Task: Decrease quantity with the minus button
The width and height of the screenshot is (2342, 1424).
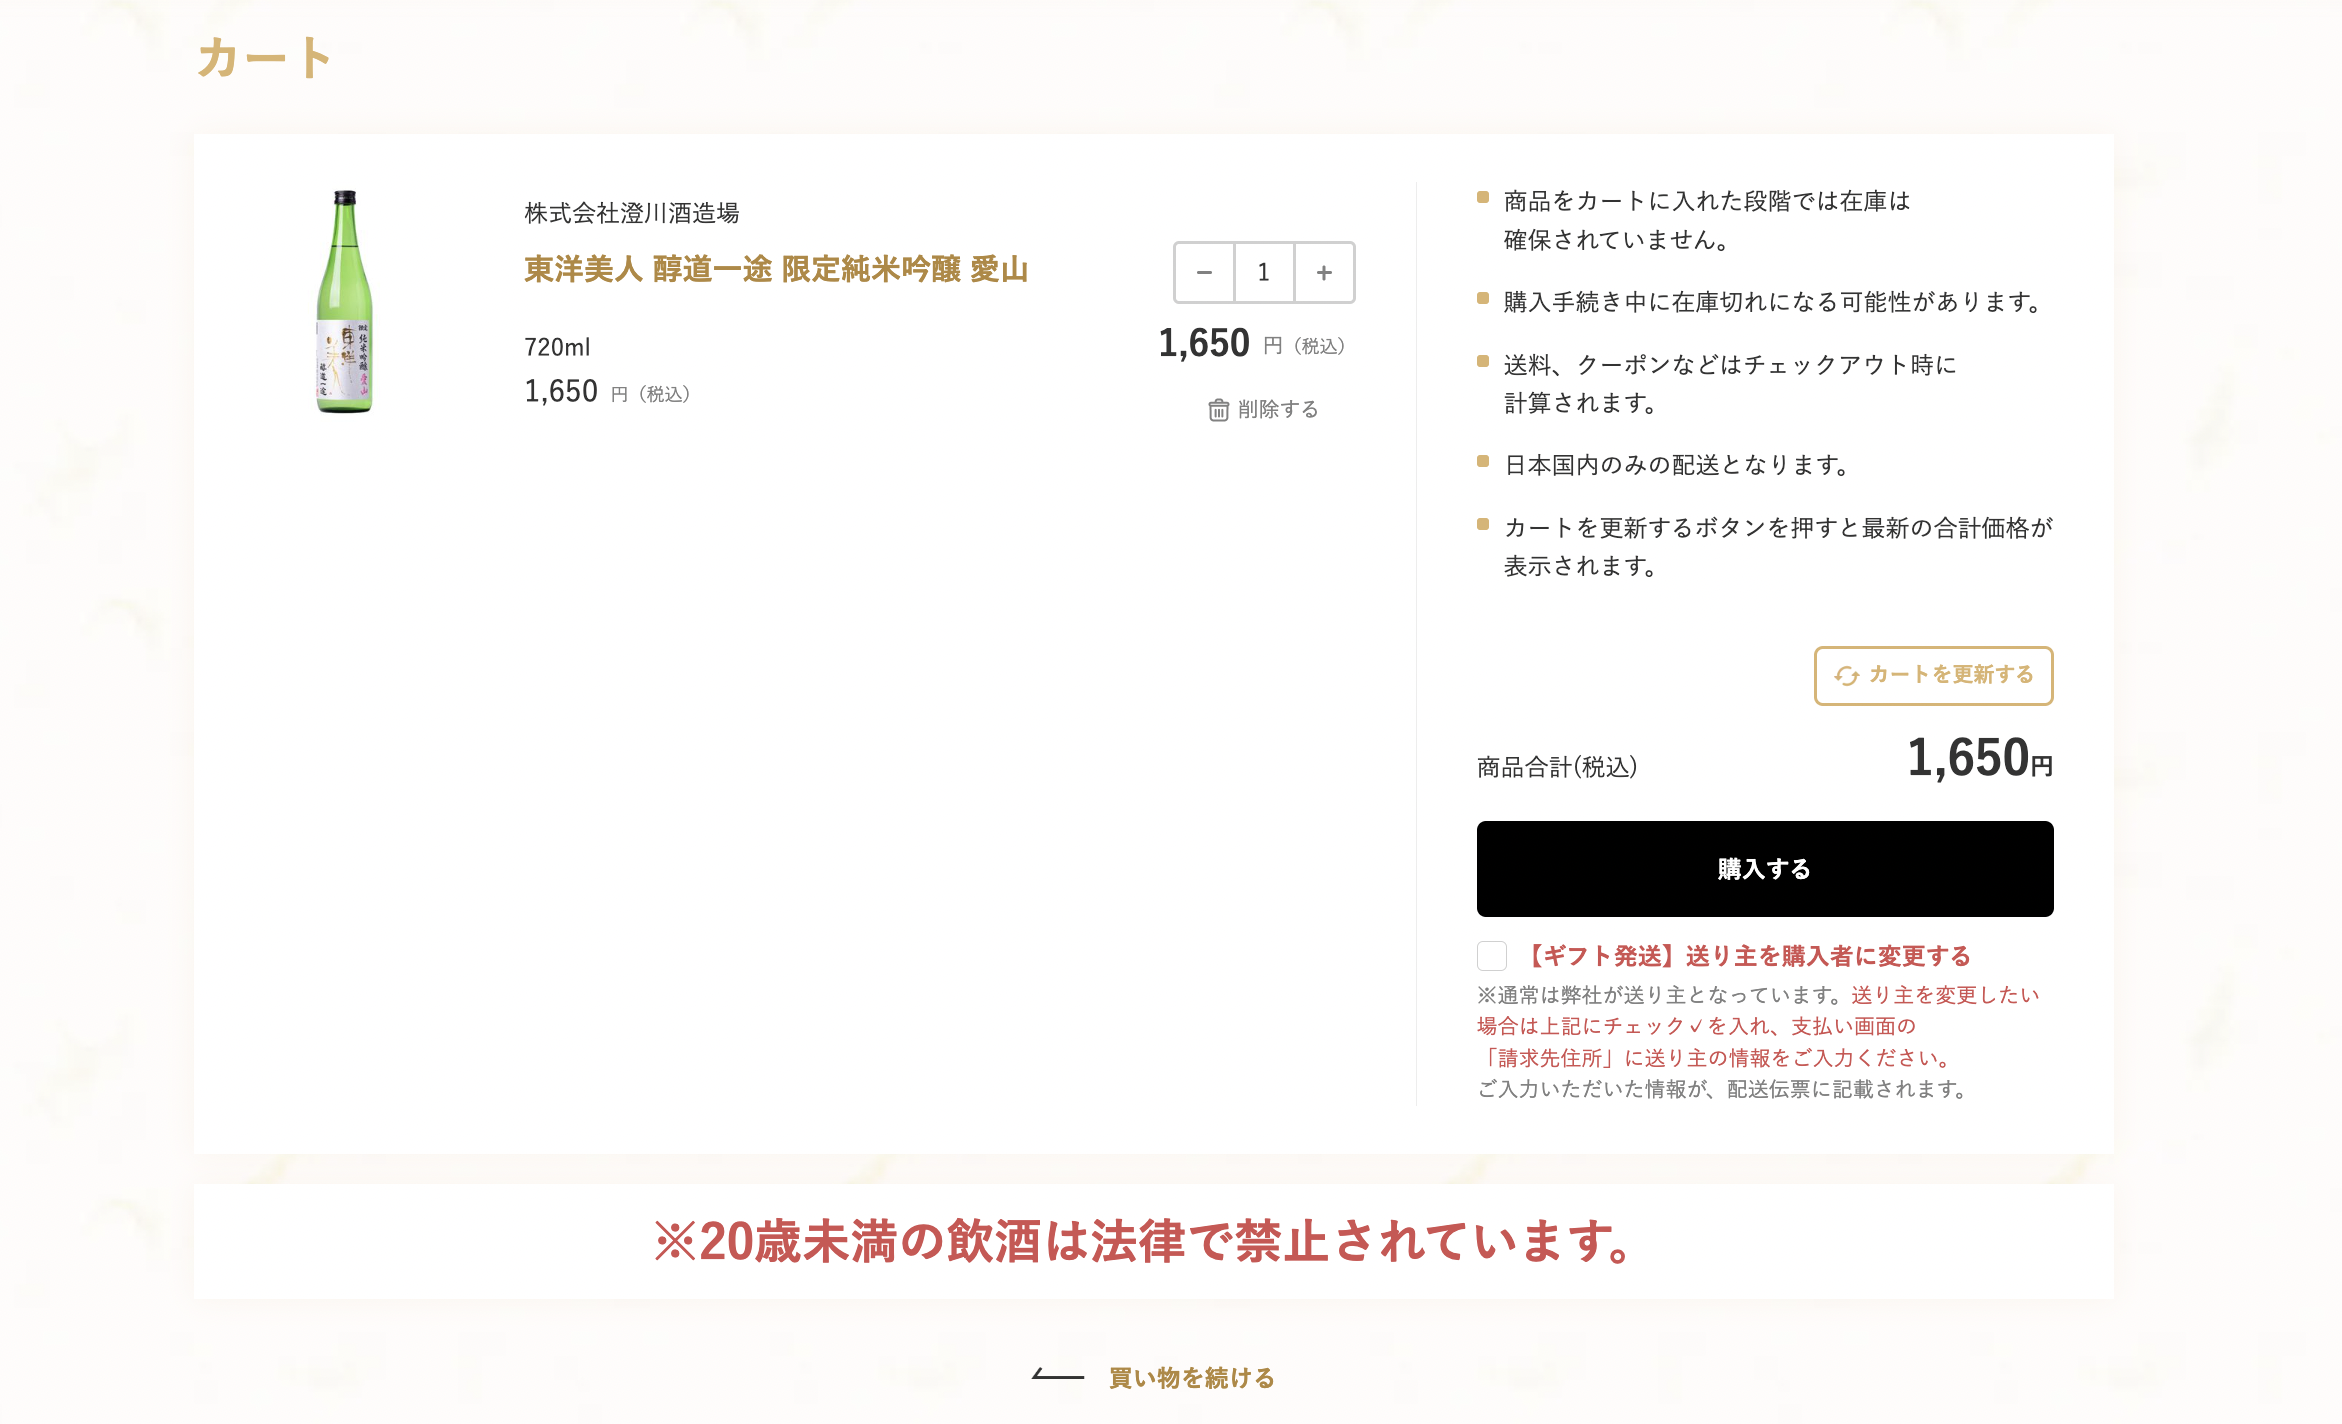Action: coord(1204,272)
